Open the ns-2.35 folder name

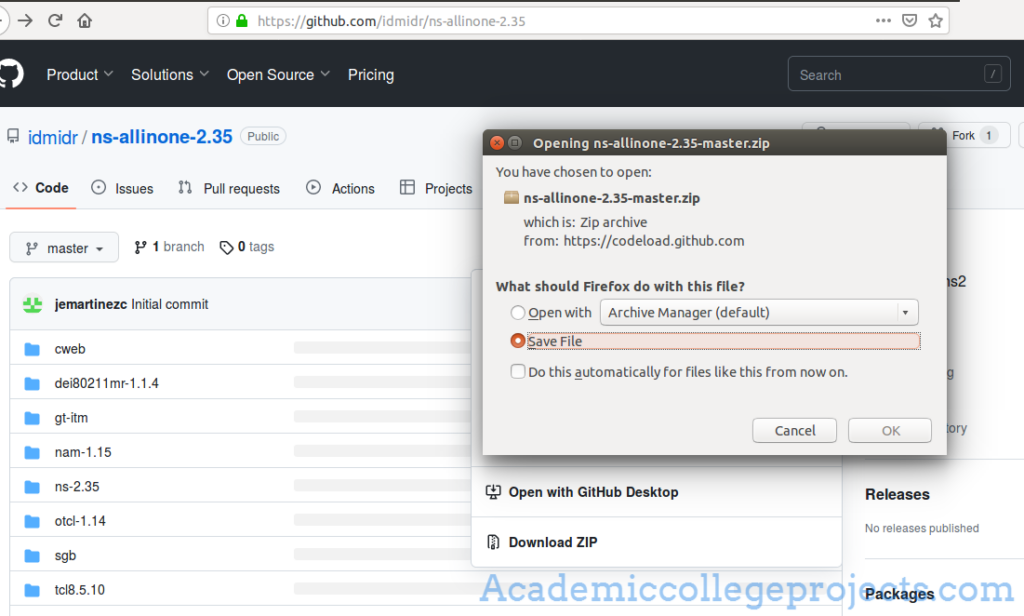(x=77, y=487)
